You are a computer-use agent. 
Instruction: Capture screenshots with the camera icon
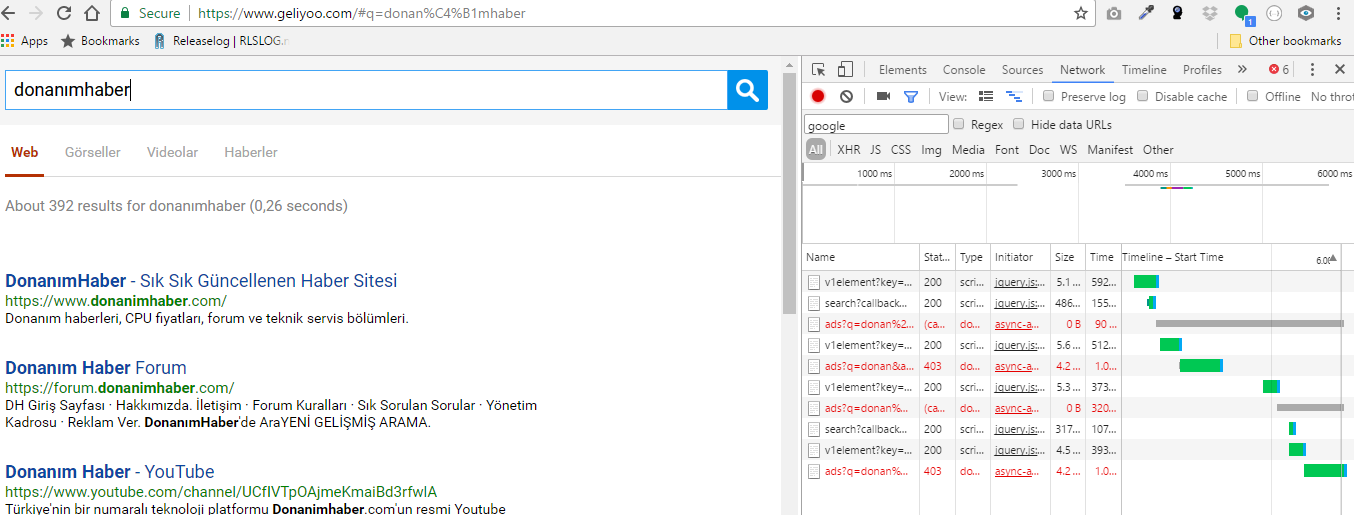[883, 97]
